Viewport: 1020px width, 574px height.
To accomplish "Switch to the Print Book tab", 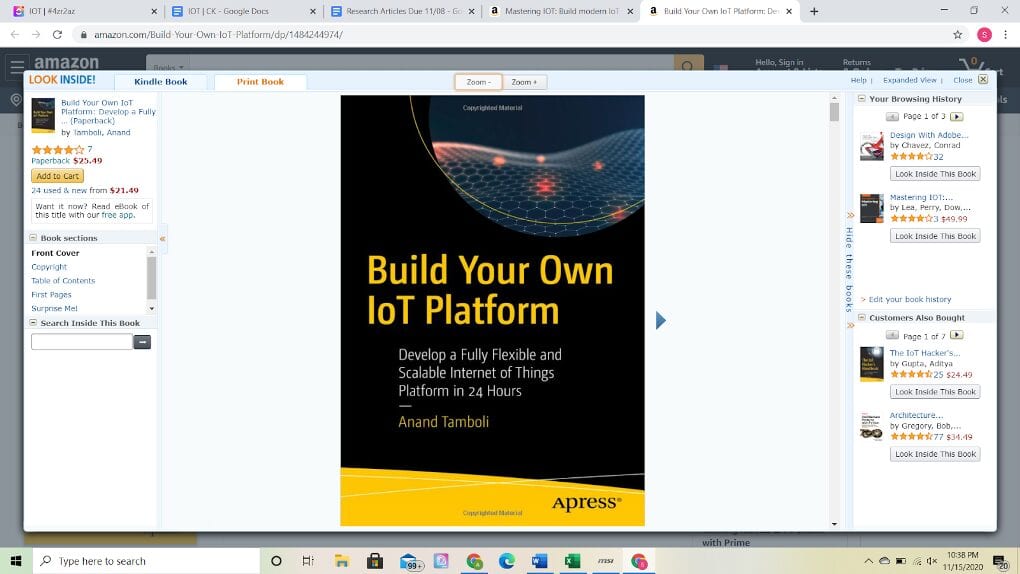I will click(260, 82).
